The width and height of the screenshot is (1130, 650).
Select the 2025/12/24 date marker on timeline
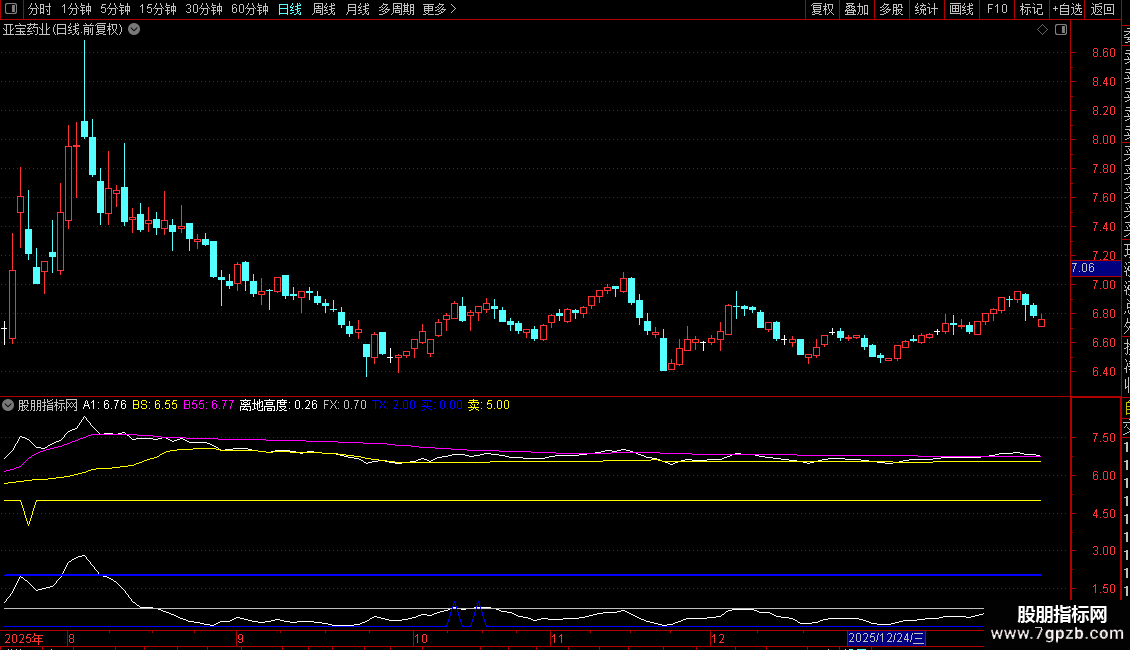[x=886, y=638]
